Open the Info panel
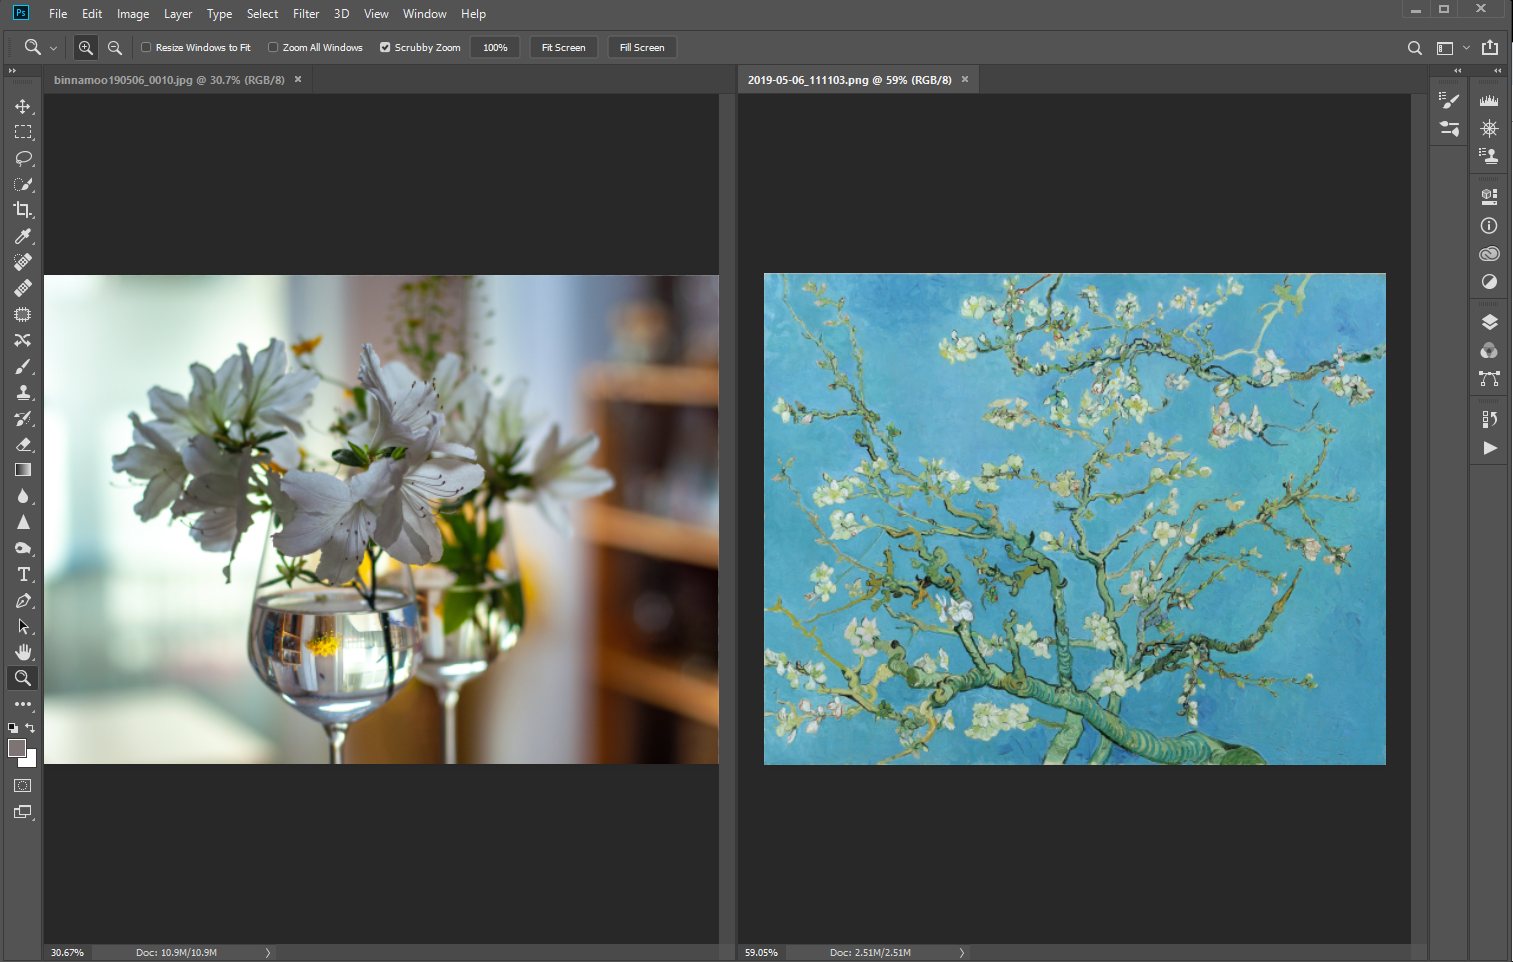The width and height of the screenshot is (1513, 962). [x=1489, y=225]
